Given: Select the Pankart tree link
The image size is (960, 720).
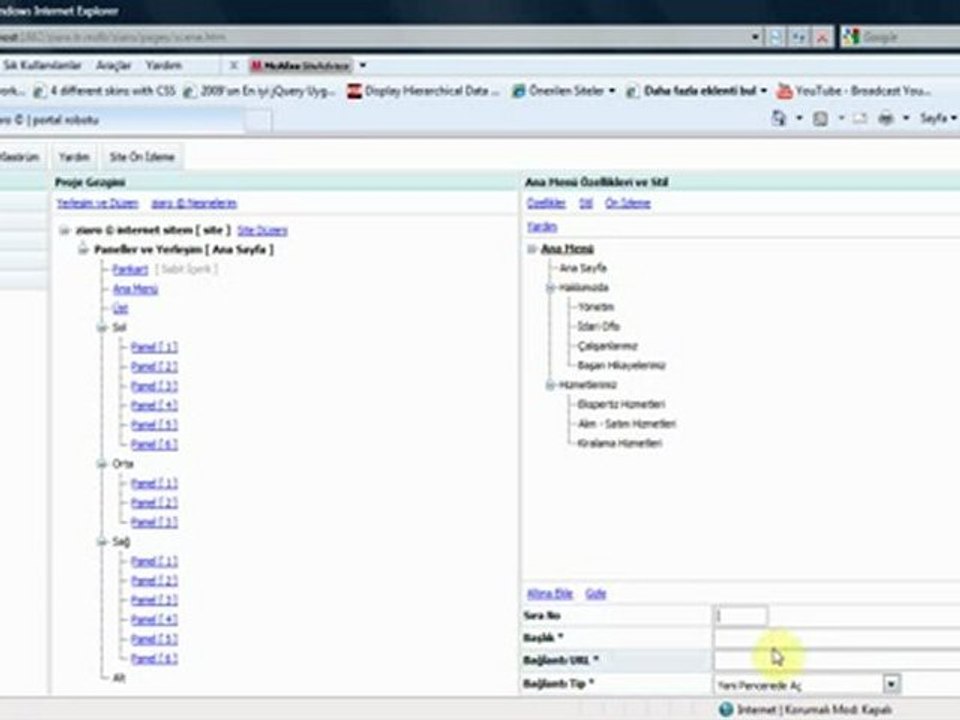Looking at the screenshot, I should [x=130, y=269].
